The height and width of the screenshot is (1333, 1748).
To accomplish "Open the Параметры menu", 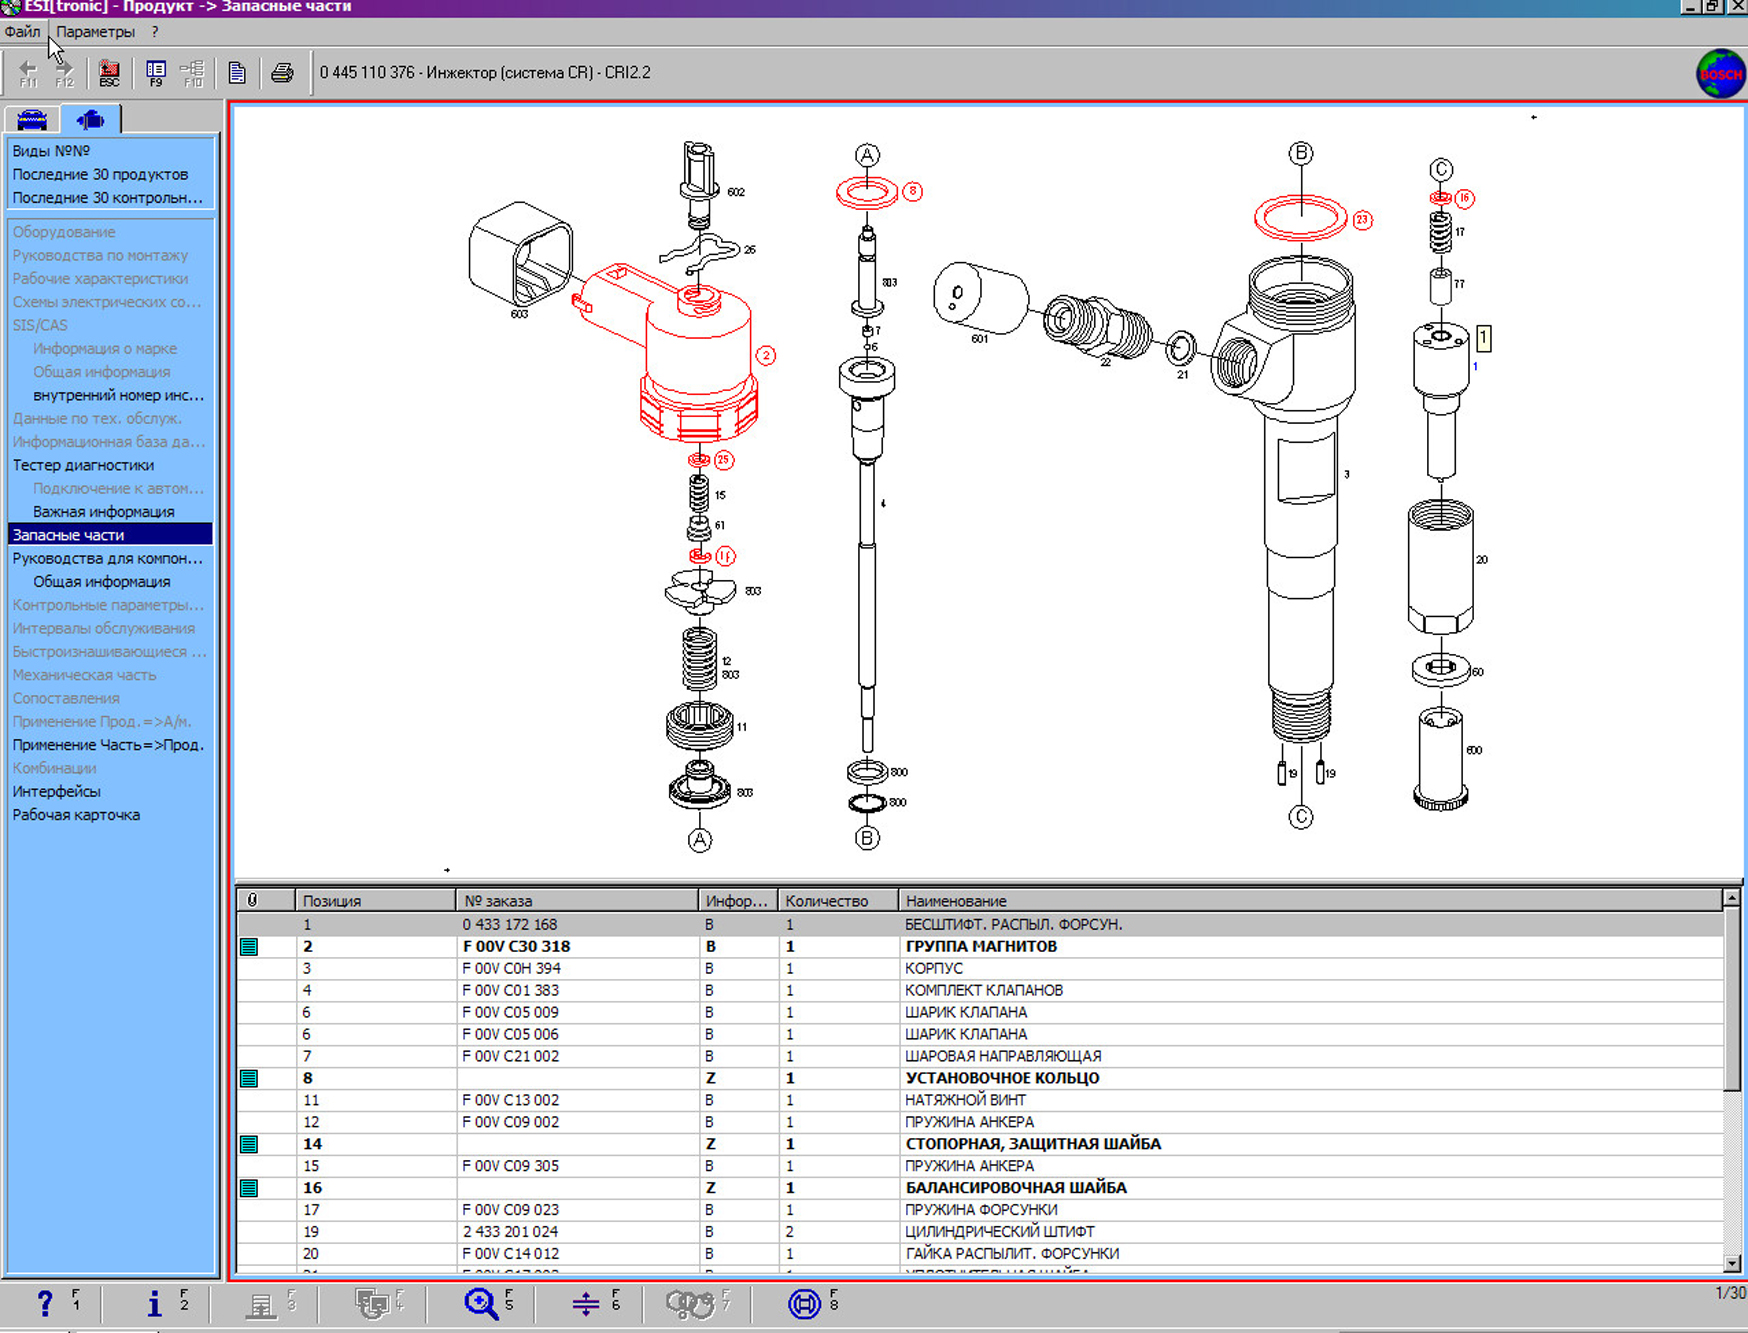I will coord(95,32).
